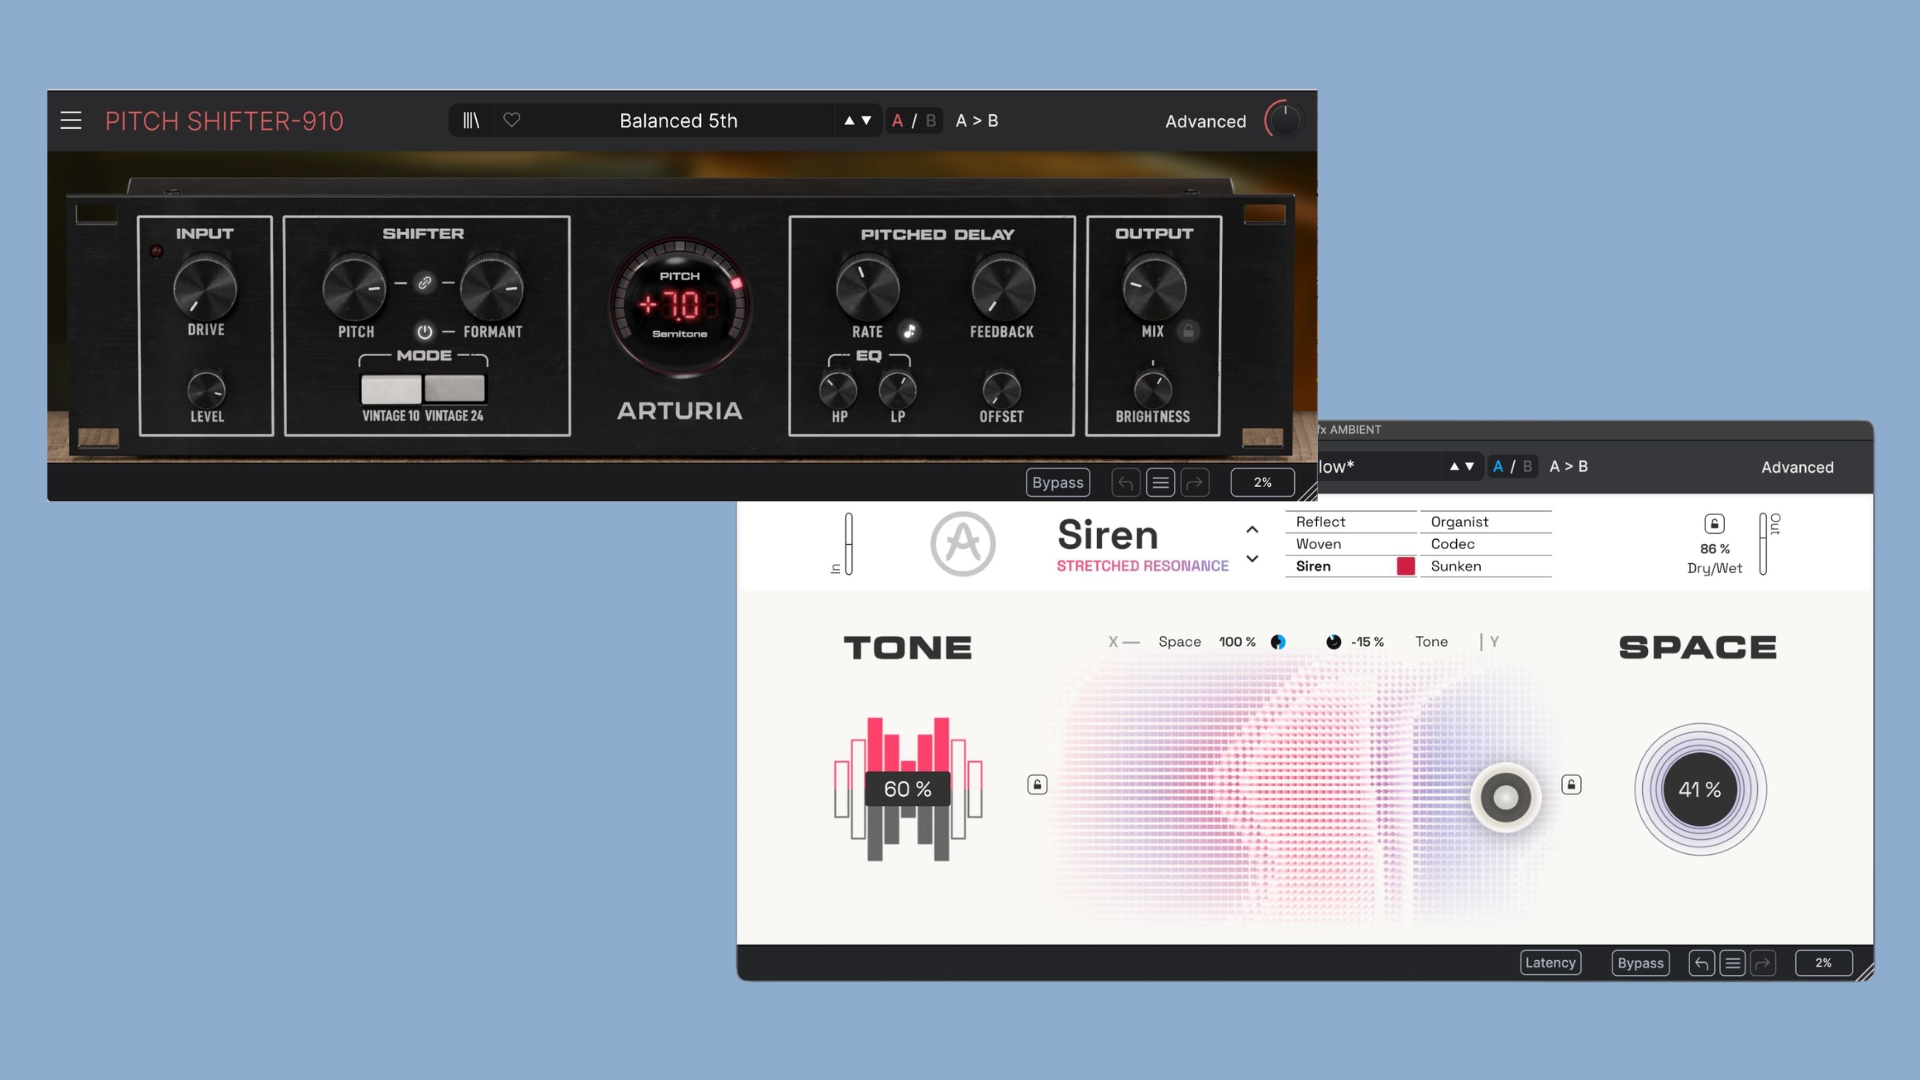This screenshot has height=1080, width=1920.
Task: Click the Latency button
Action: [1550, 963]
